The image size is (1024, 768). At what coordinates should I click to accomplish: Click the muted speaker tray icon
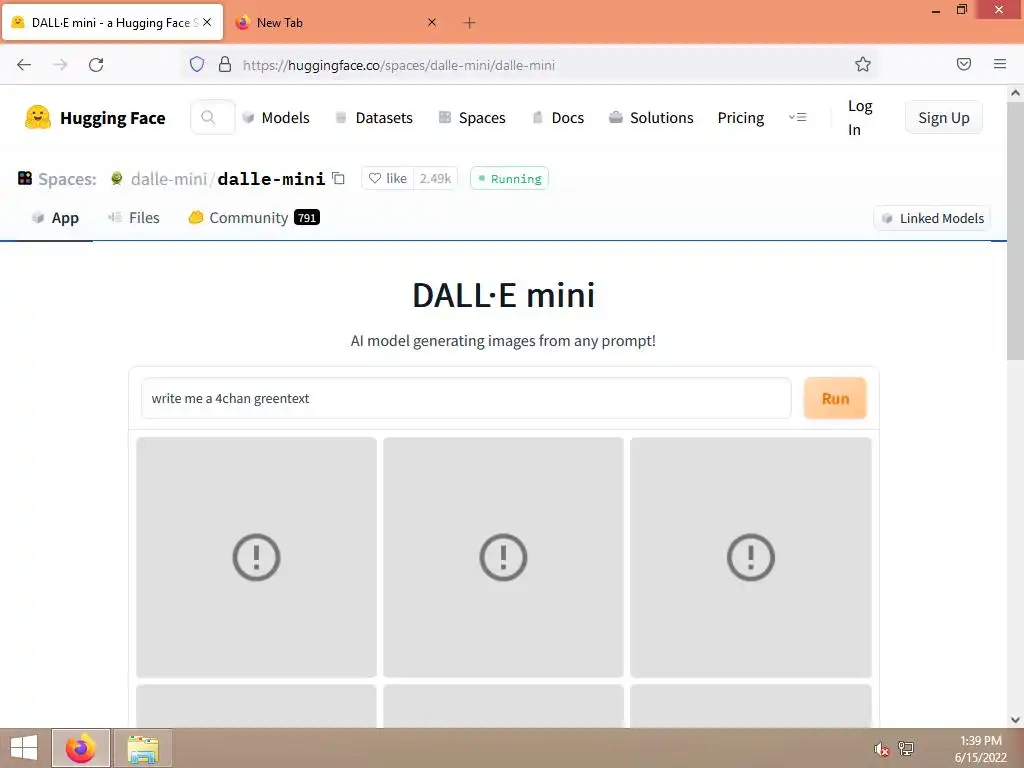click(881, 749)
